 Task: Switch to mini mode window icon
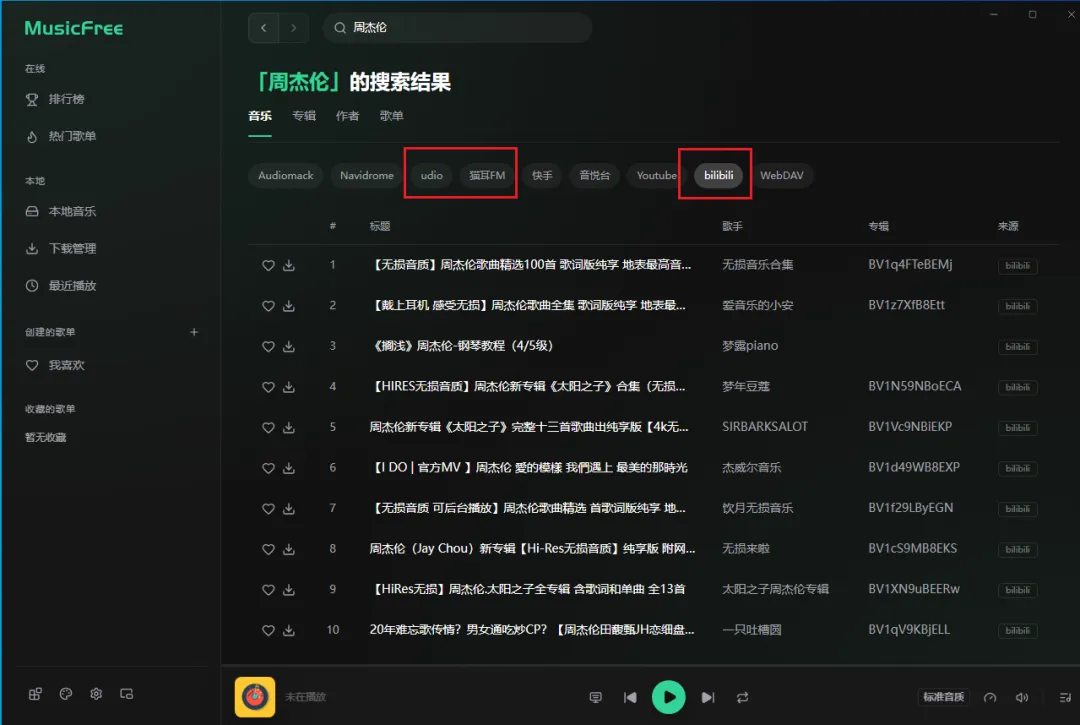126,694
